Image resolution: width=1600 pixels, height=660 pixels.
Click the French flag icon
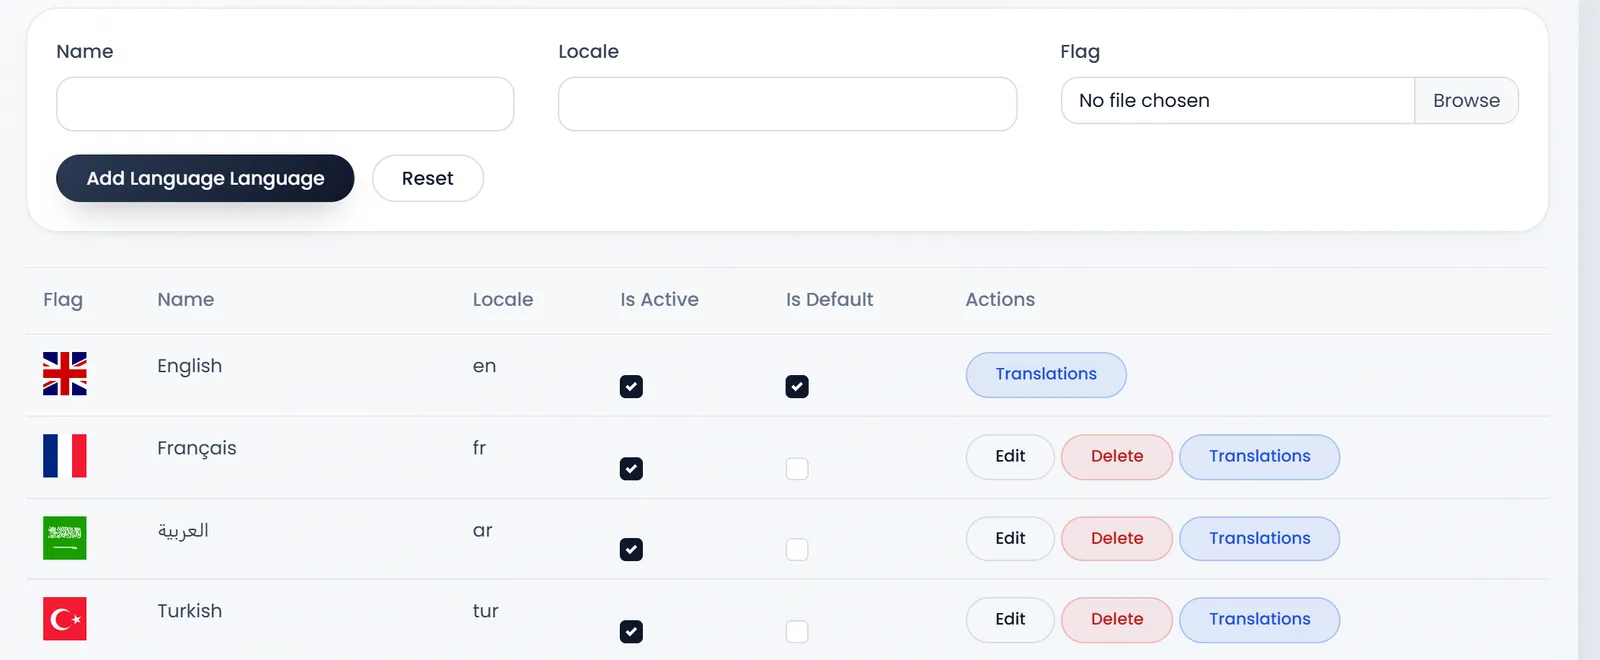point(65,456)
